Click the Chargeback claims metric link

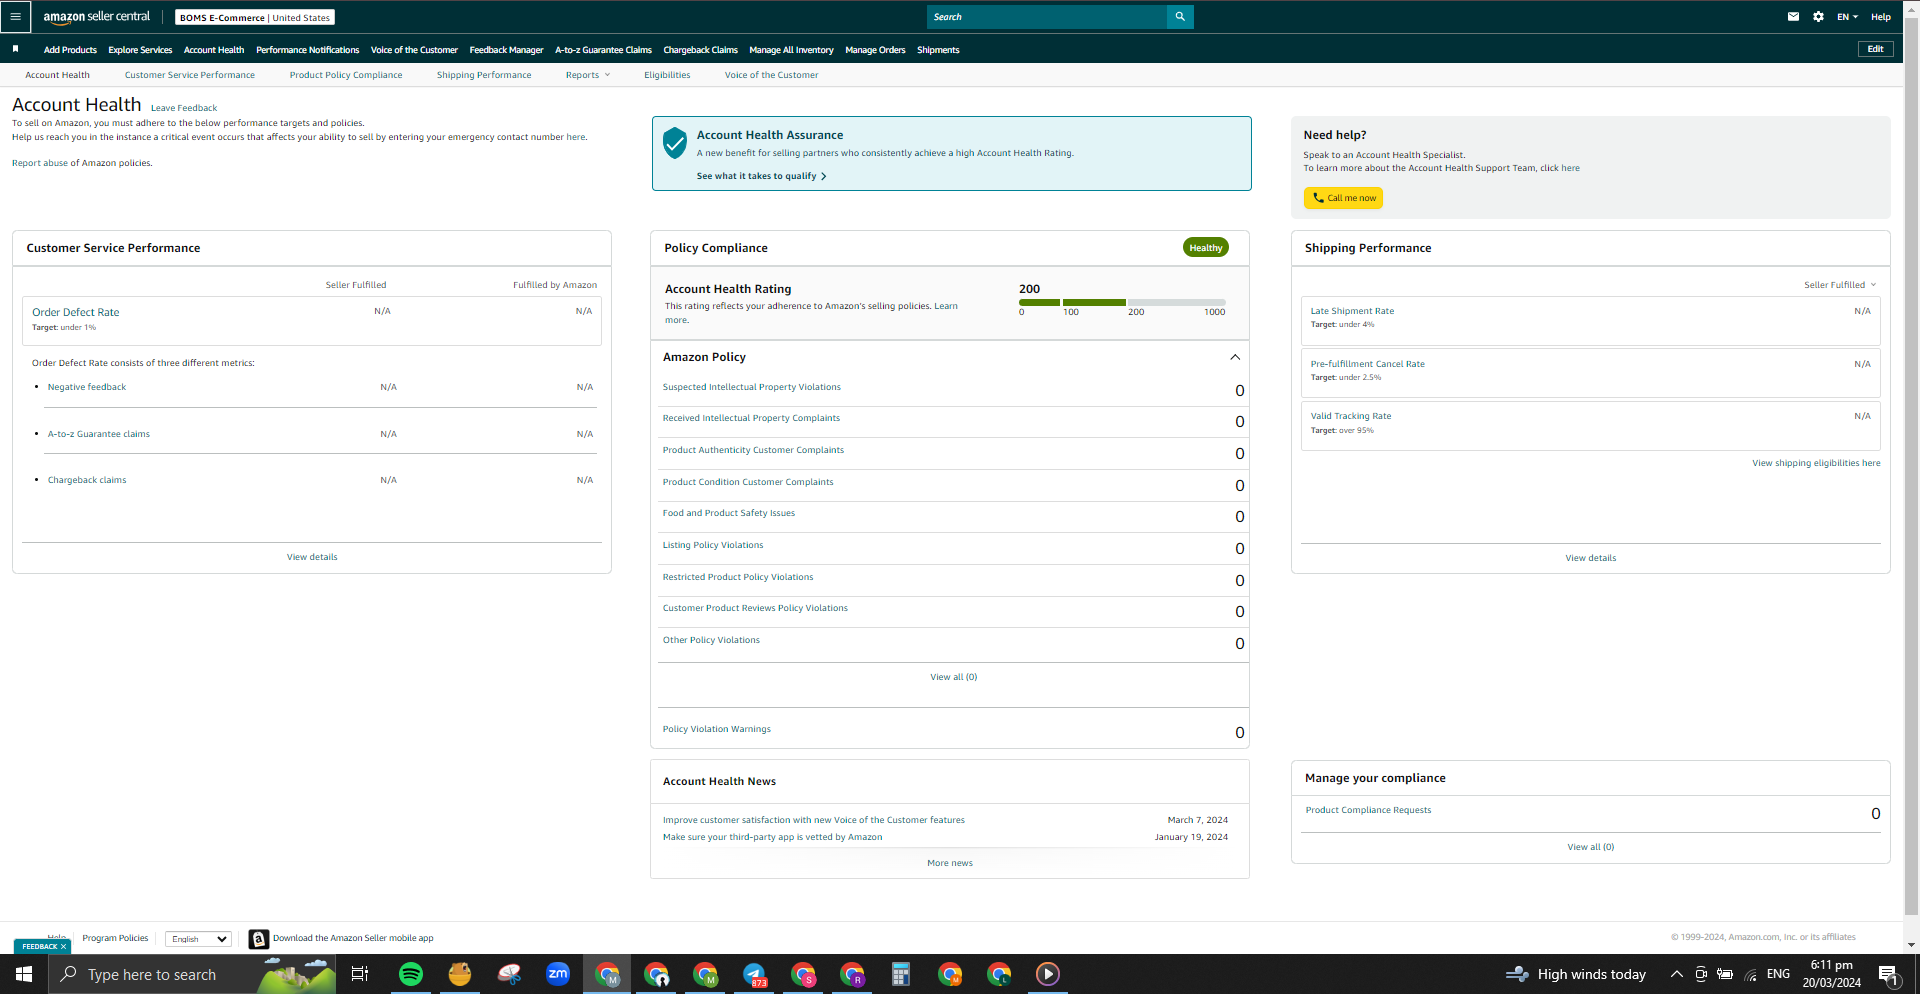87,480
